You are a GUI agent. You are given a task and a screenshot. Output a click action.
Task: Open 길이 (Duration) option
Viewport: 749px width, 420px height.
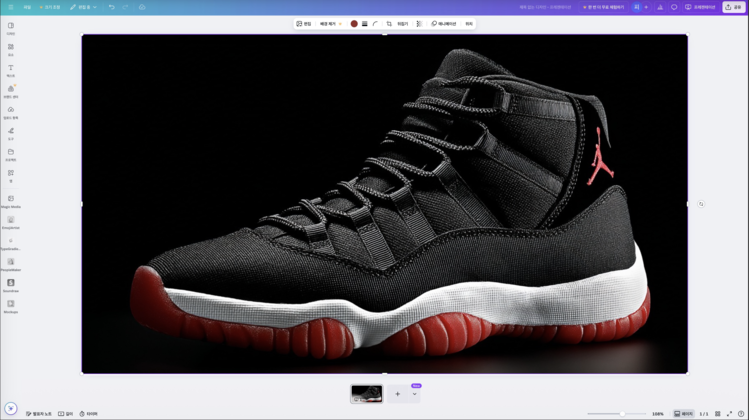click(65, 414)
